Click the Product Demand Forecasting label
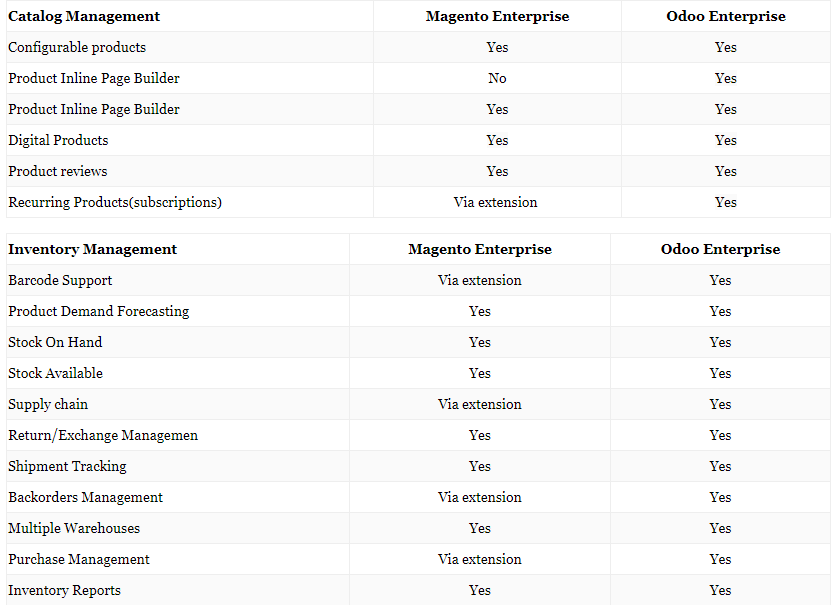Viewport: 837px width, 605px height. (99, 311)
